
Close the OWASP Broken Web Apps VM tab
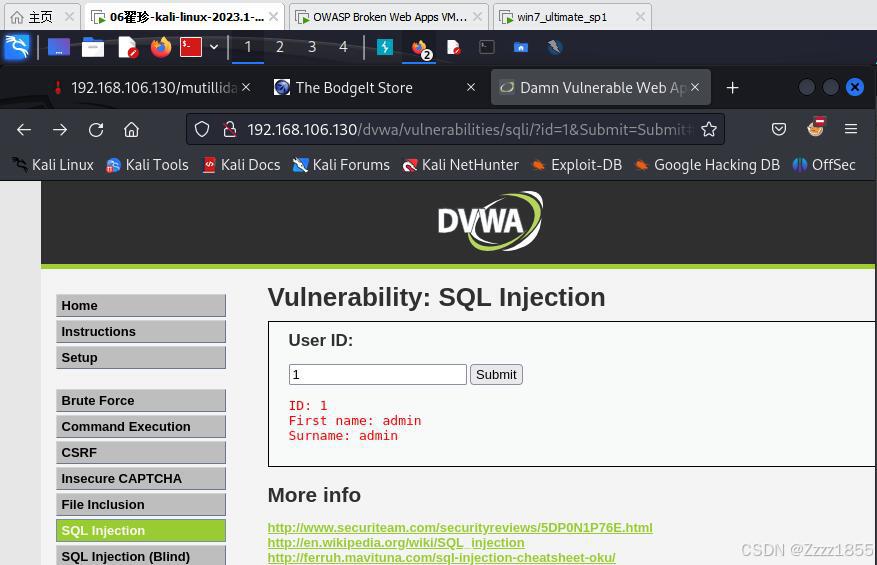coord(478,17)
